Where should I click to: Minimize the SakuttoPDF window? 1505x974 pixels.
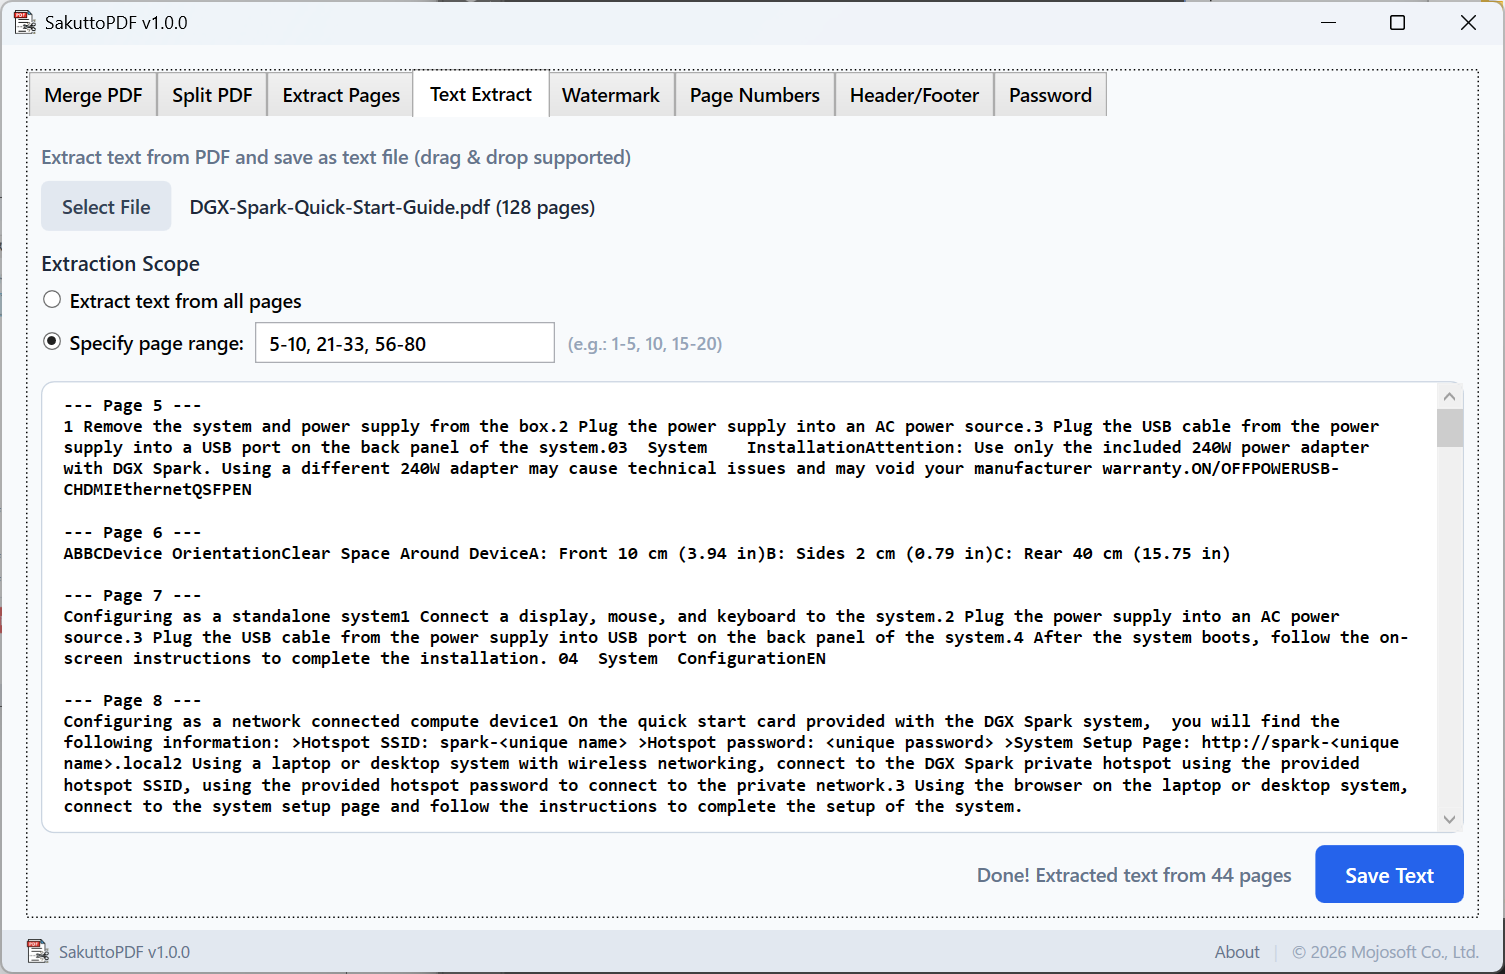pos(1328,22)
